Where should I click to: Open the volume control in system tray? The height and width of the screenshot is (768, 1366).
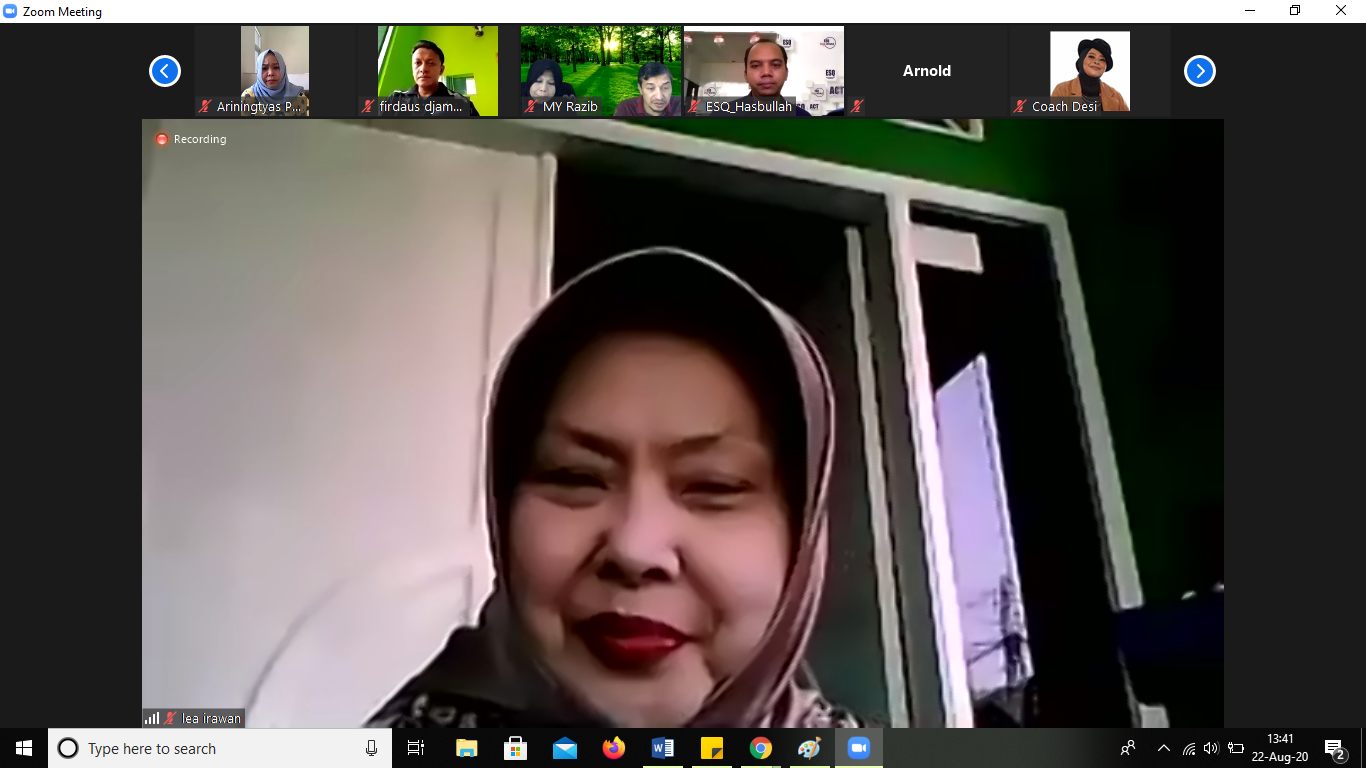(x=1211, y=748)
